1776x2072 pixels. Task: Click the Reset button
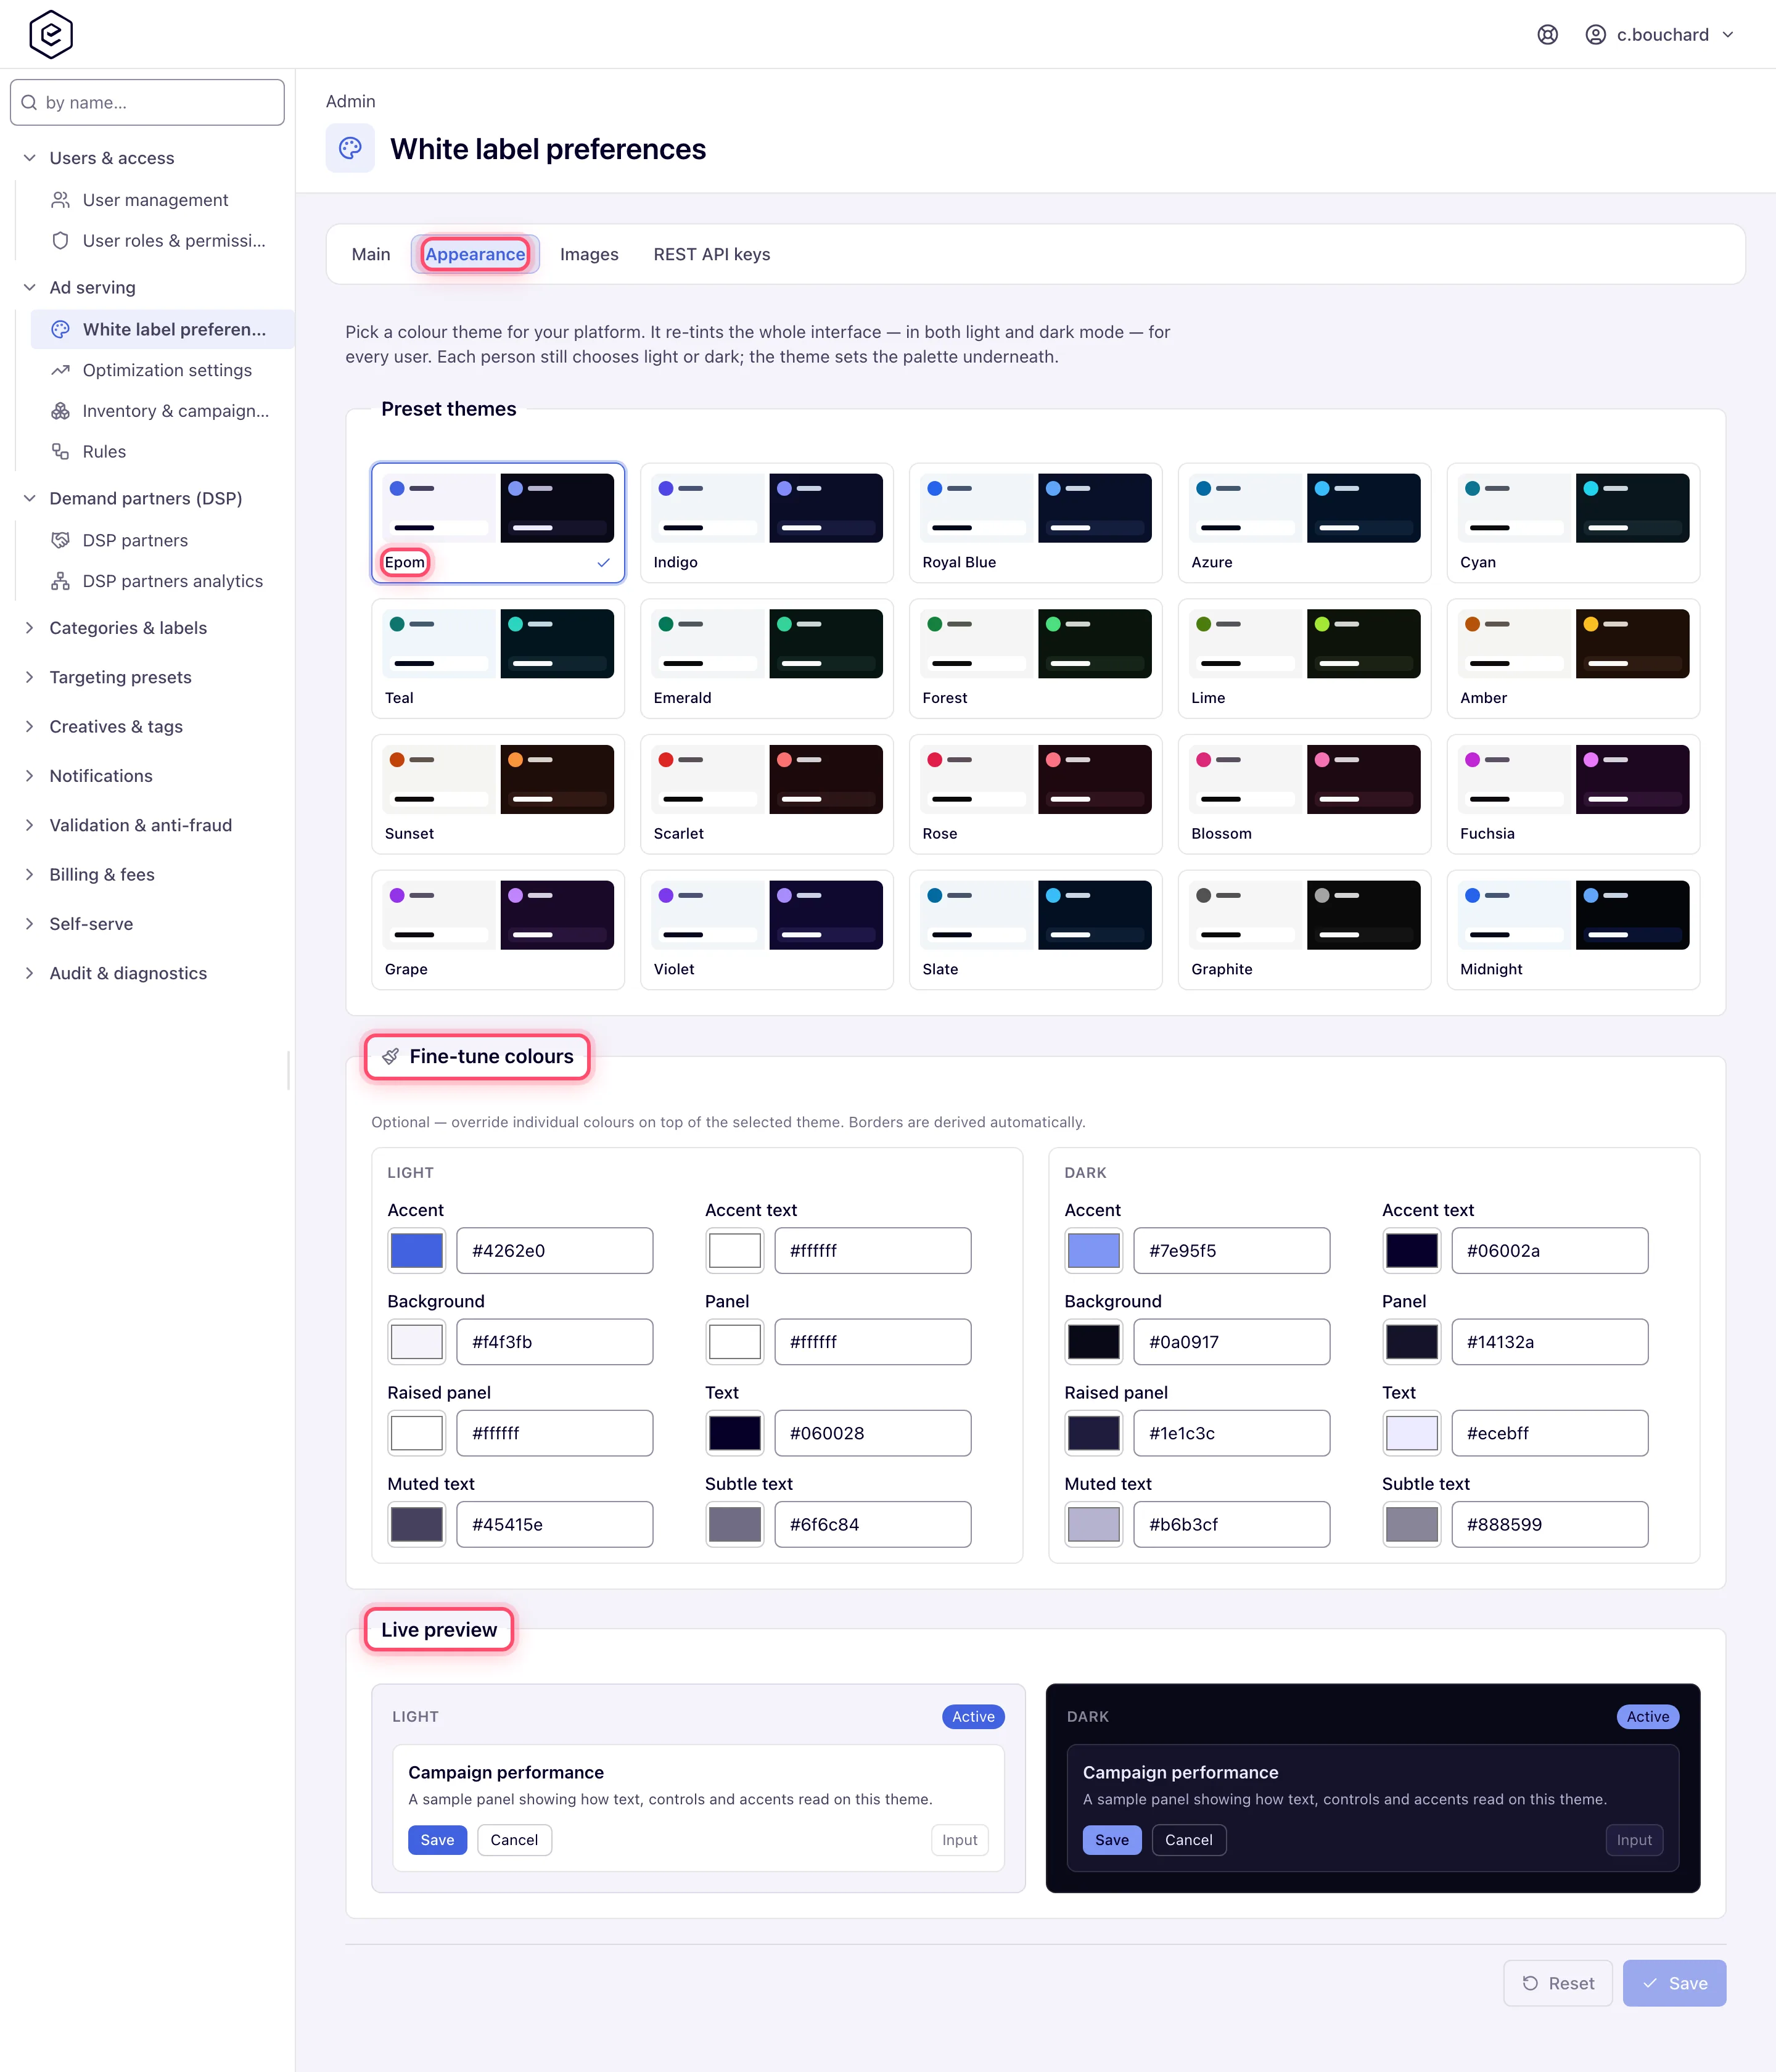[1558, 1983]
